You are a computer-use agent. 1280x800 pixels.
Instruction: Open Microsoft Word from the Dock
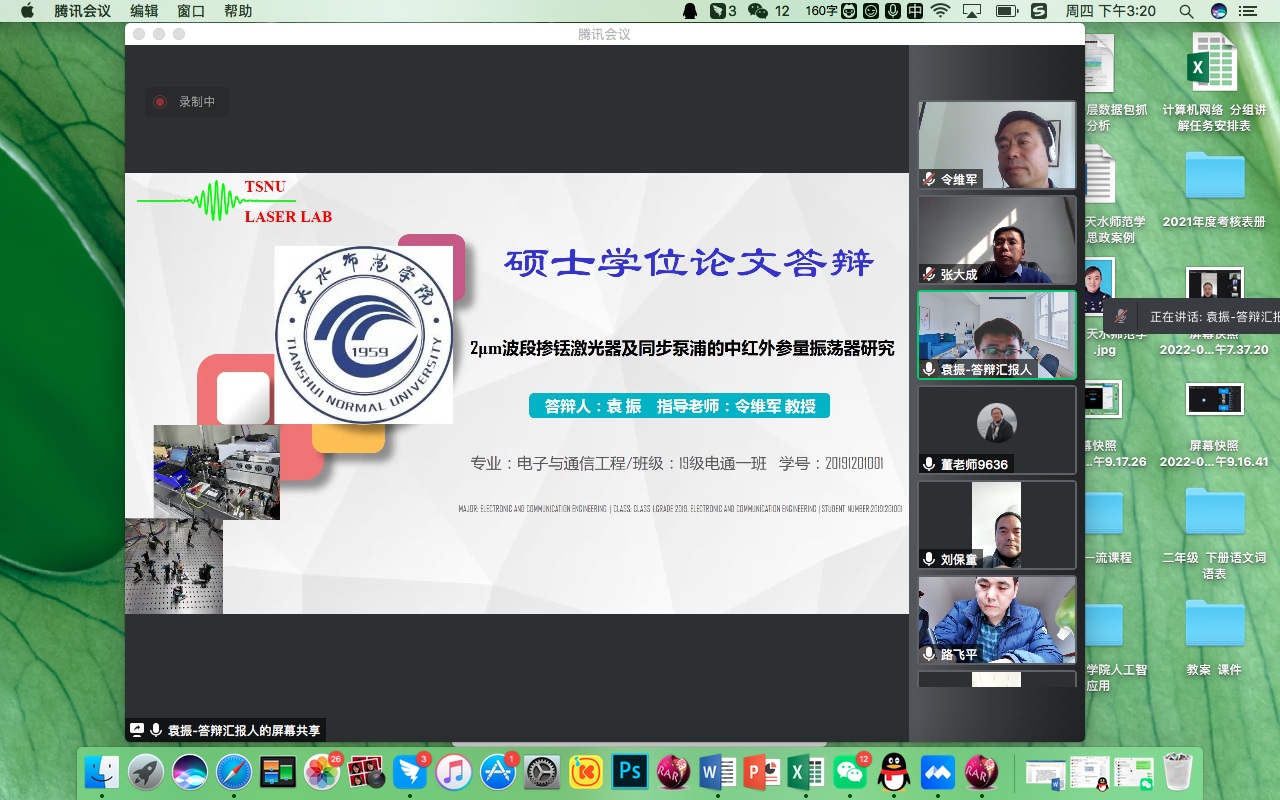718,771
